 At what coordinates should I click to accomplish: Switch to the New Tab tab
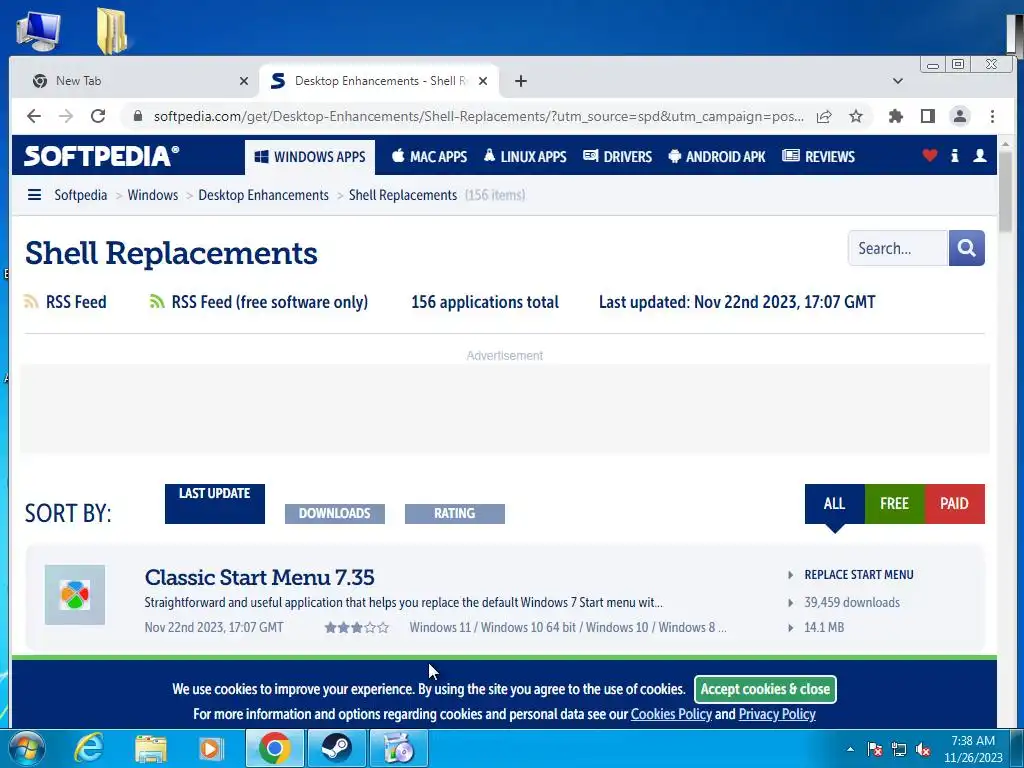coord(135,81)
